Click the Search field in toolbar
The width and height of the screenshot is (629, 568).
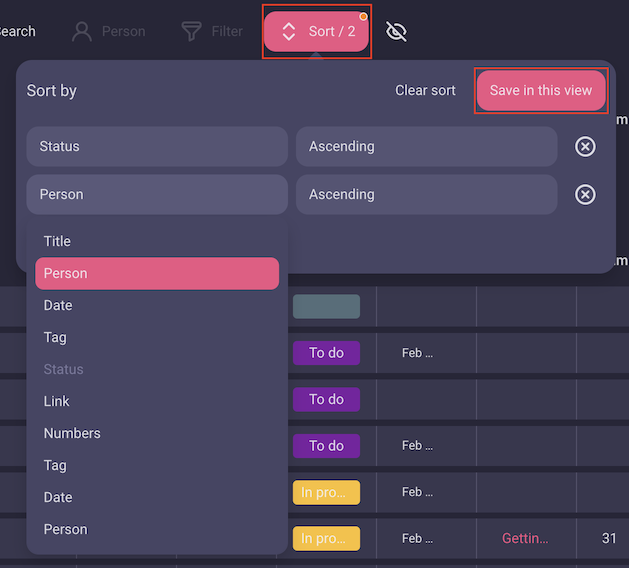point(16,31)
